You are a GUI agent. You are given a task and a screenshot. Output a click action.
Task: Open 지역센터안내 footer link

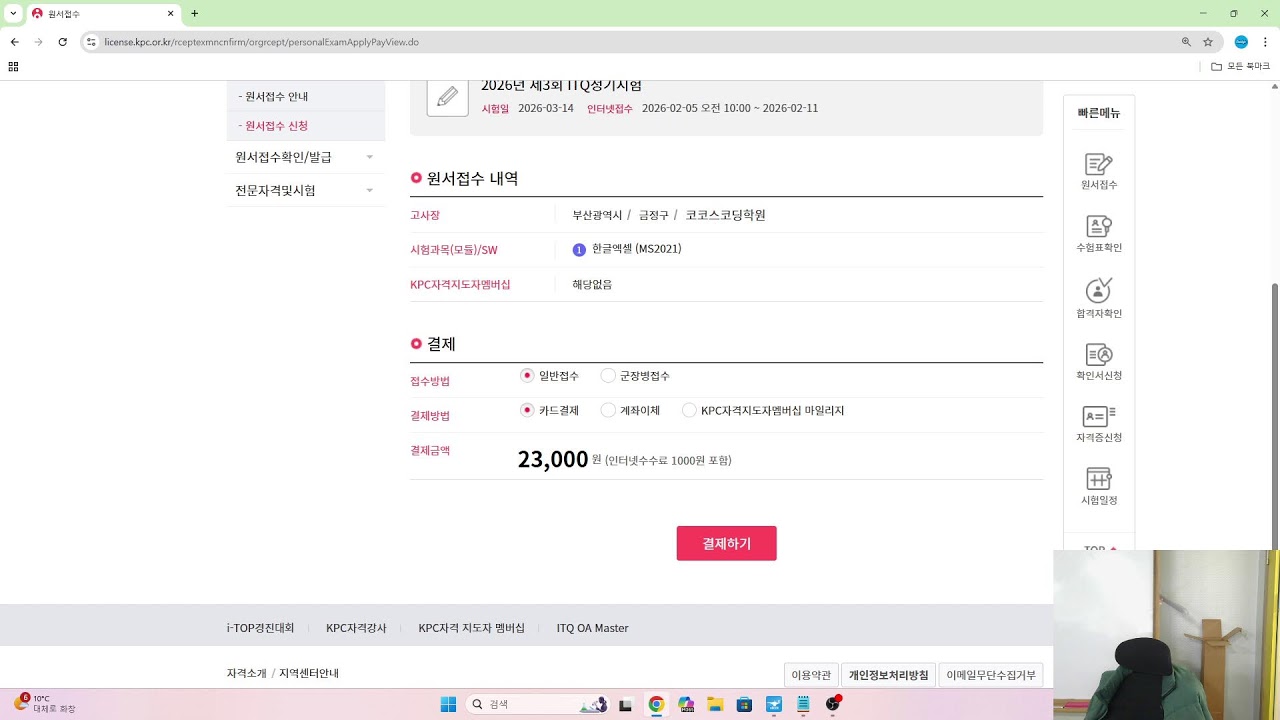(309, 673)
